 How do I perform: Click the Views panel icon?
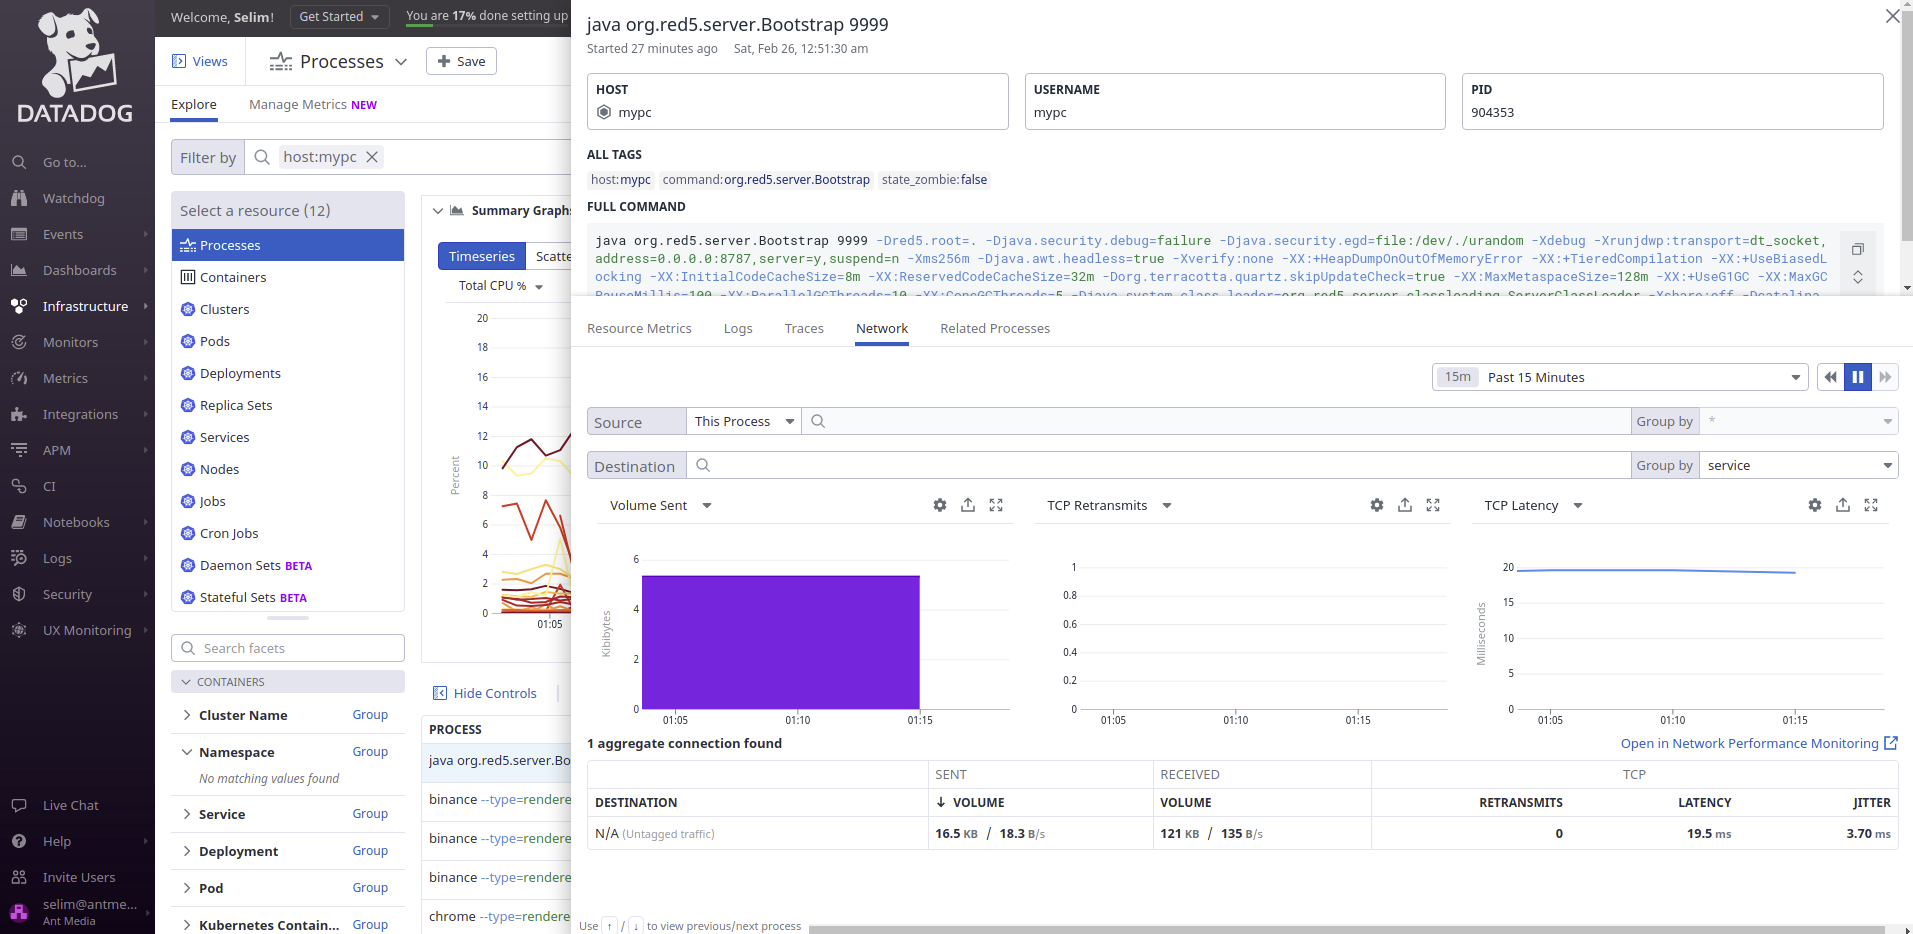coord(179,61)
